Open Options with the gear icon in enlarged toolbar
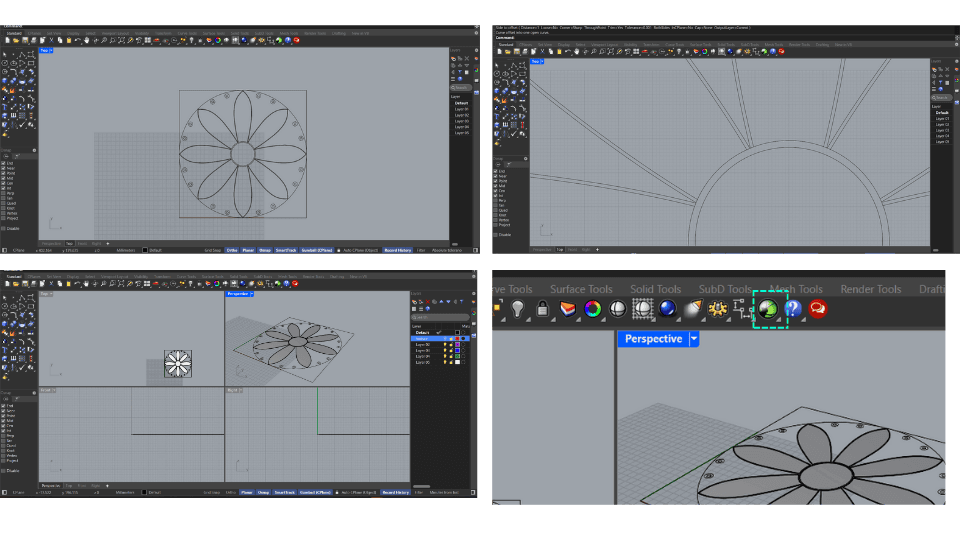Viewport: 960px width, 540px height. point(717,310)
